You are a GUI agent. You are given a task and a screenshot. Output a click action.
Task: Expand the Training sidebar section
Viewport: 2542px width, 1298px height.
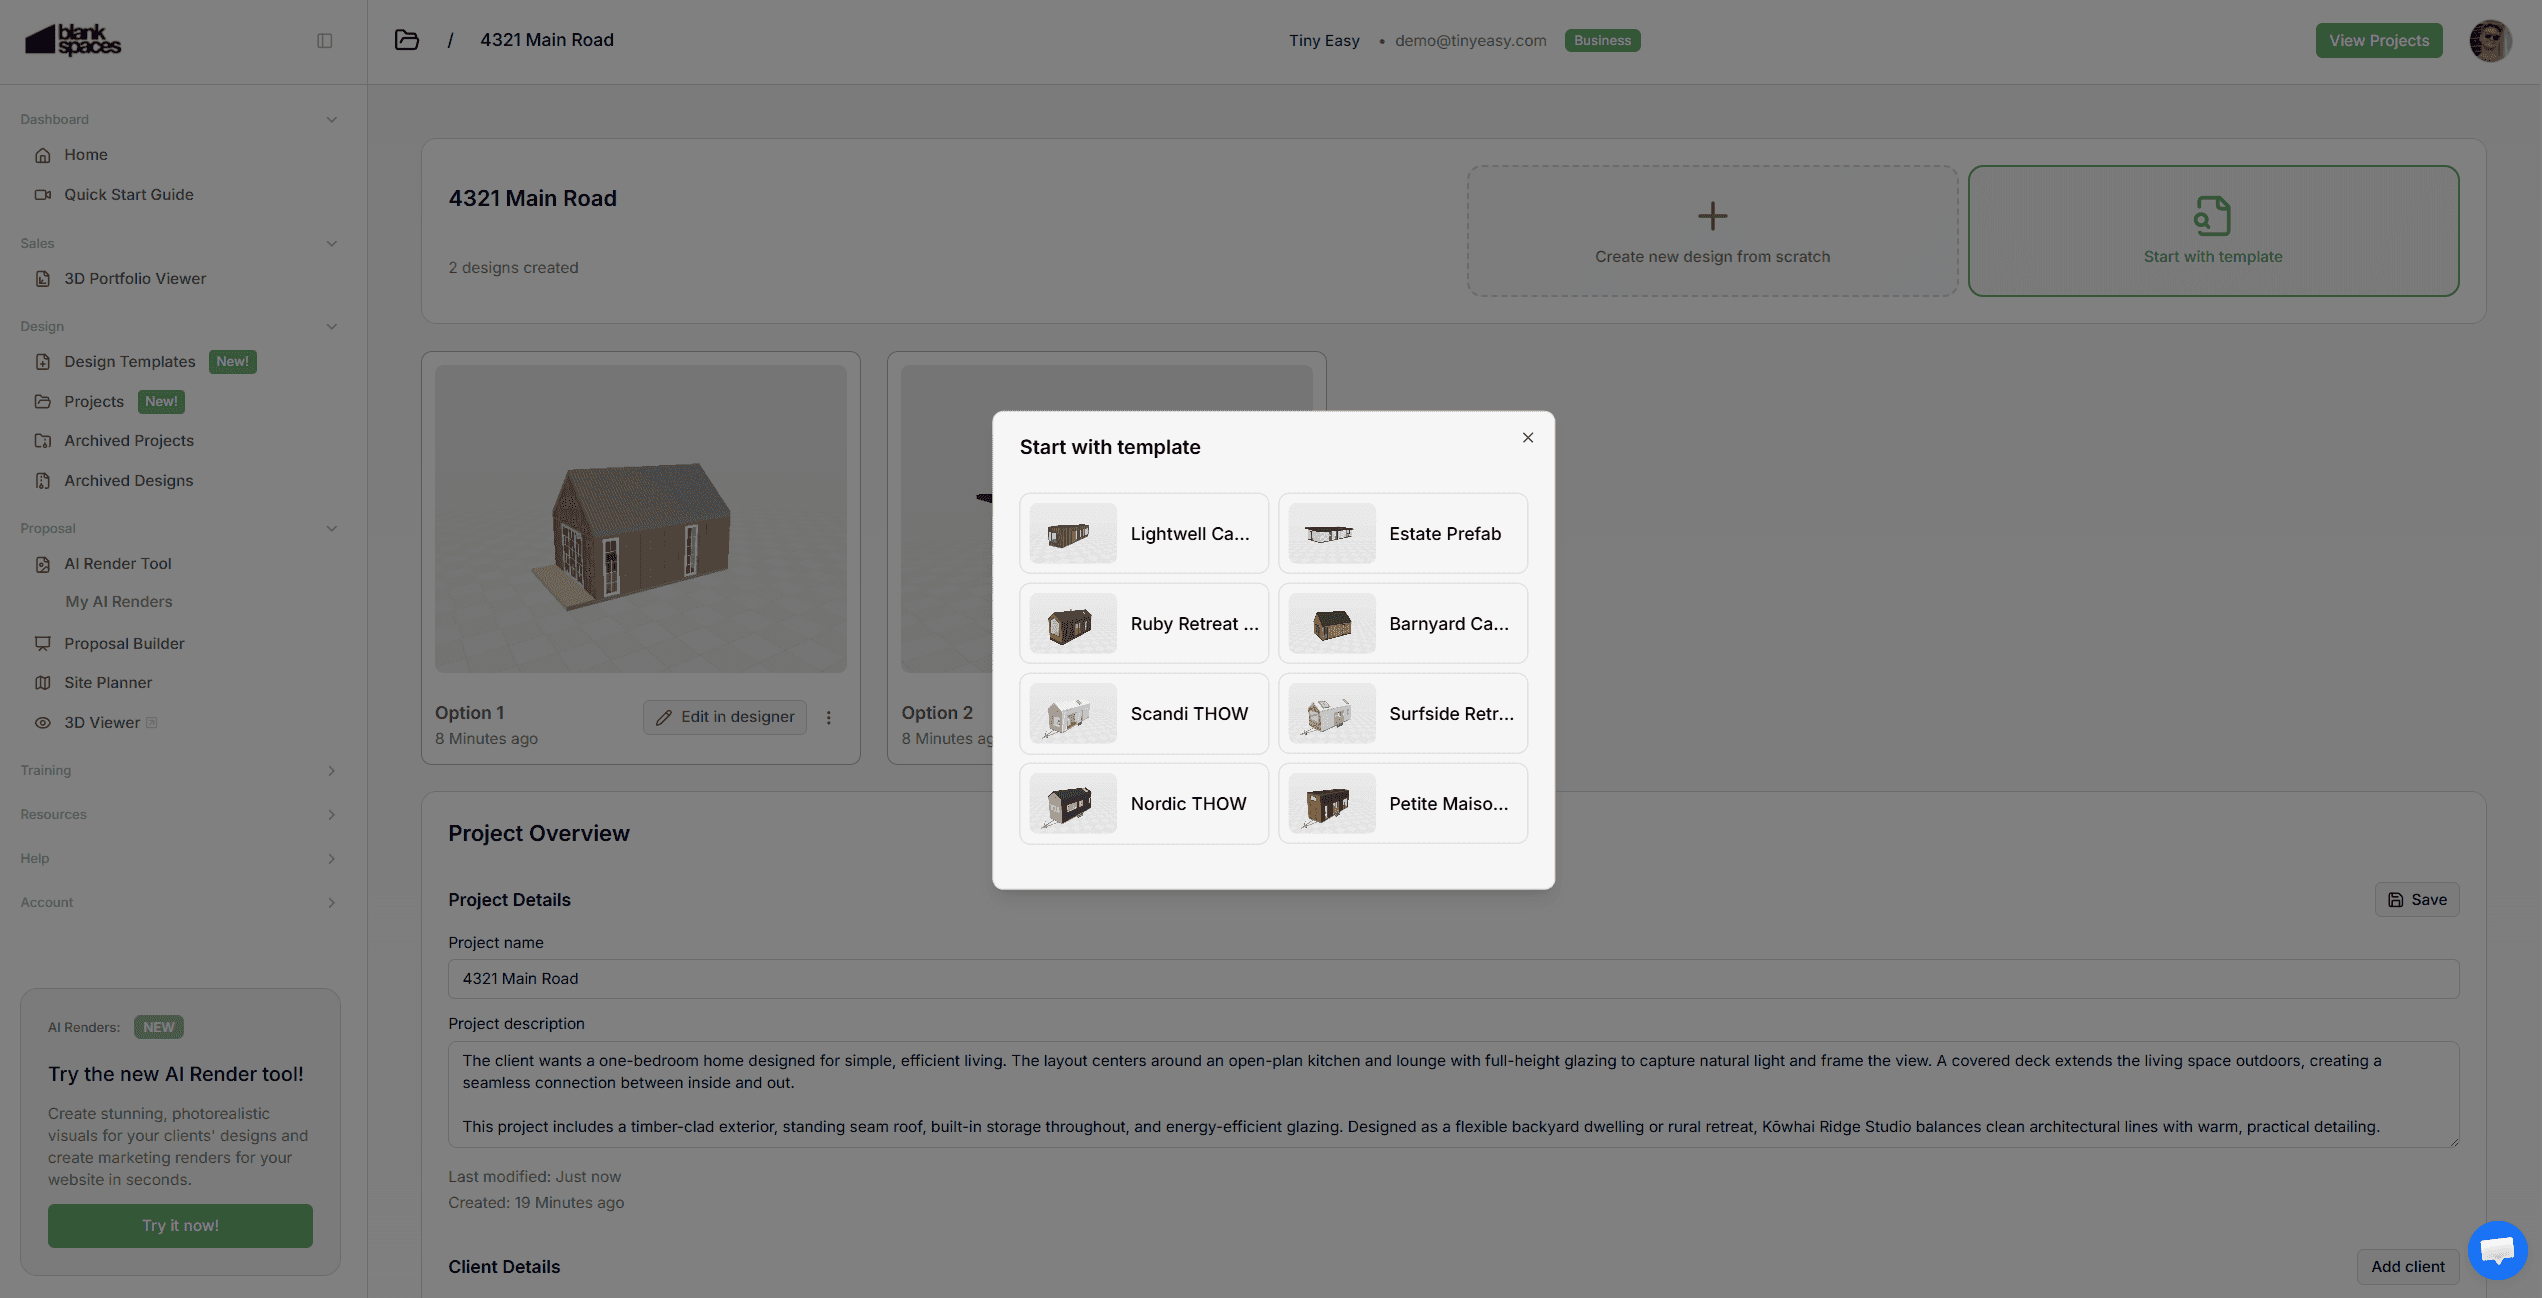click(x=331, y=770)
